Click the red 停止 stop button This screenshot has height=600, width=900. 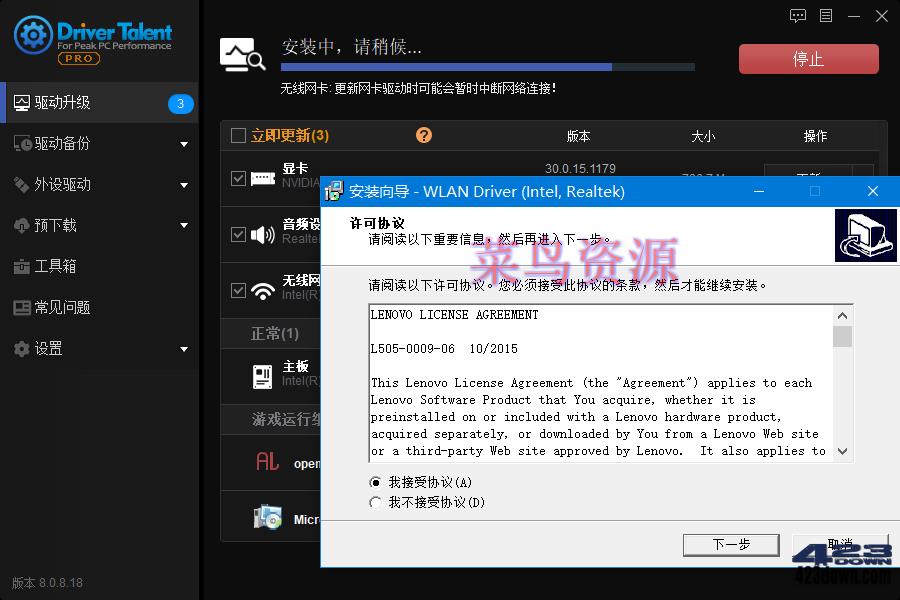point(807,58)
